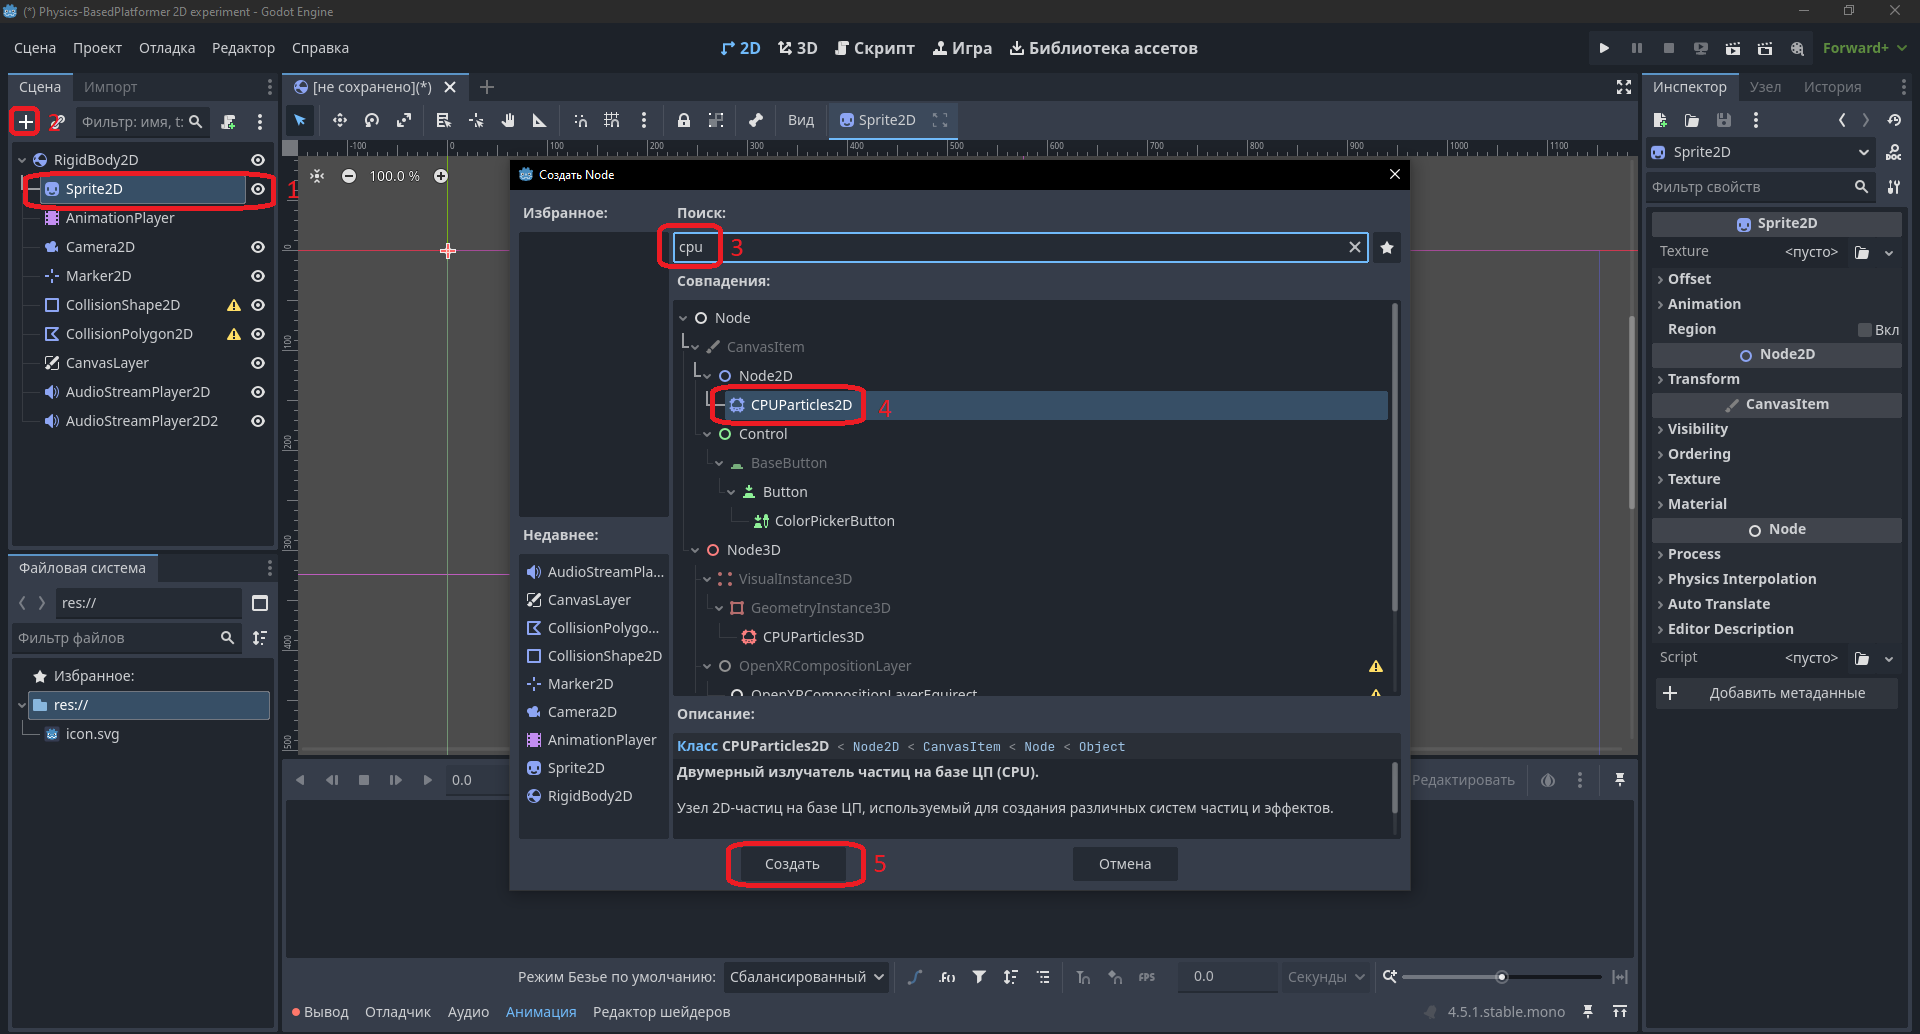The height and width of the screenshot is (1034, 1920).
Task: Click the favorite star beside search field
Action: (x=1387, y=248)
